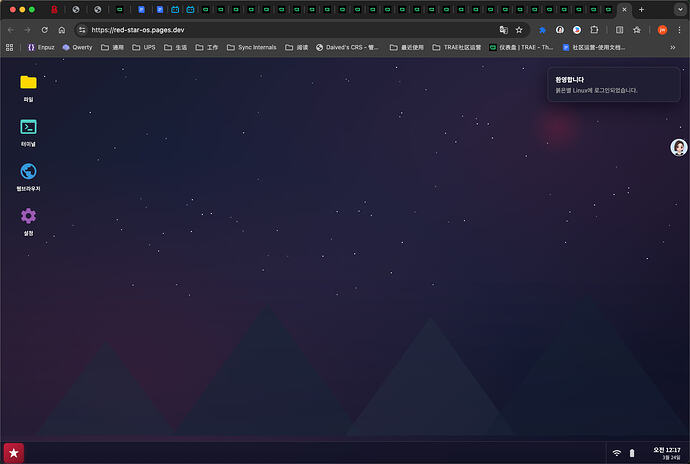Expand the TRAE社区运营 bookmark folder
Viewport: 690px width, 464px height.
pos(457,47)
